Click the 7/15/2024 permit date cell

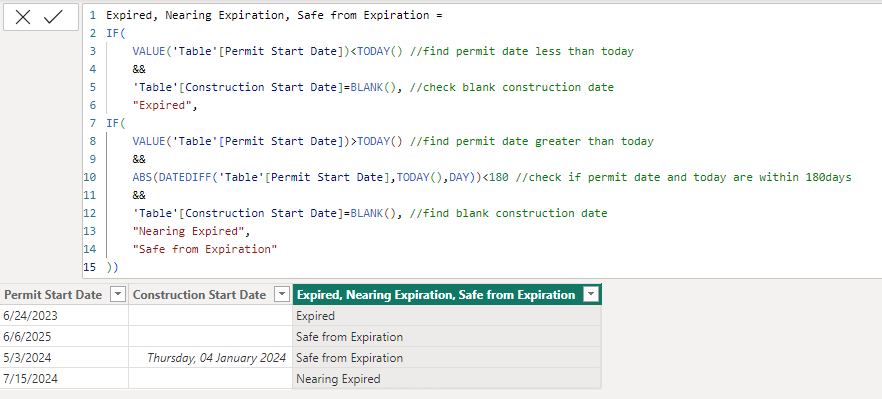[x=64, y=378]
